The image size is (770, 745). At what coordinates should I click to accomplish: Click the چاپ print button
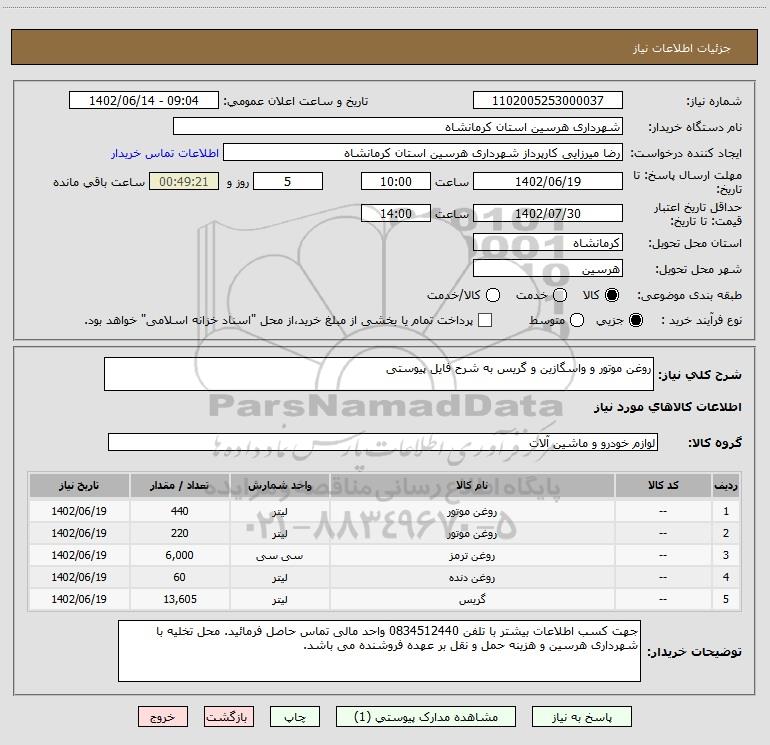[295, 717]
